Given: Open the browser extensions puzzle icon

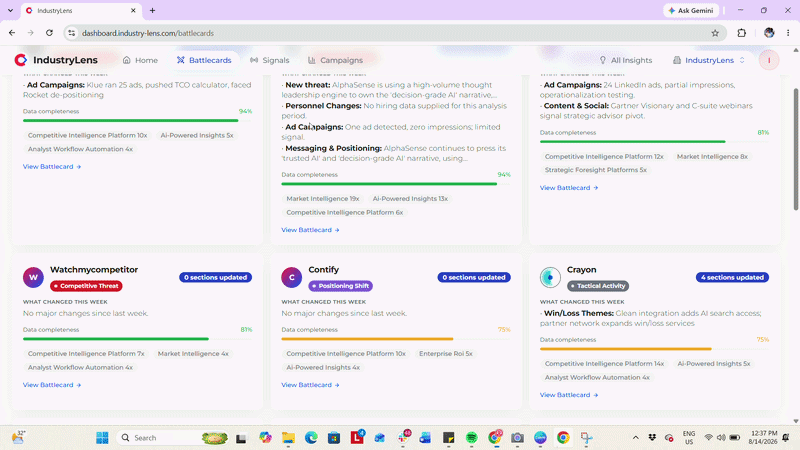Looking at the screenshot, I should pyautogui.click(x=741, y=33).
